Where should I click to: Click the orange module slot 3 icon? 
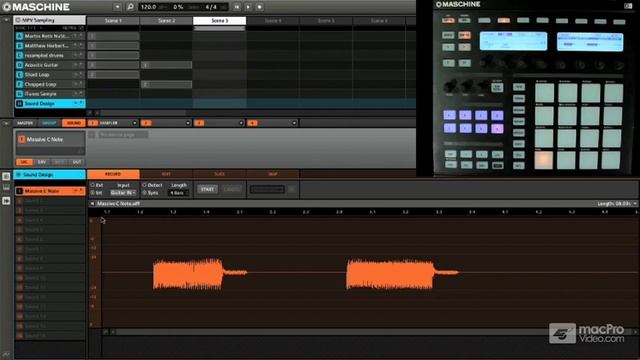point(199,123)
